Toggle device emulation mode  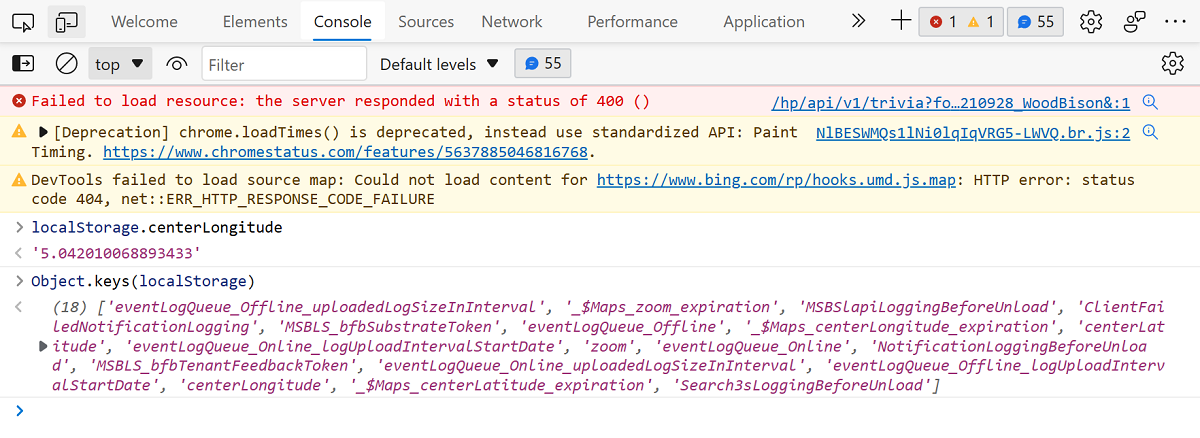click(x=66, y=21)
